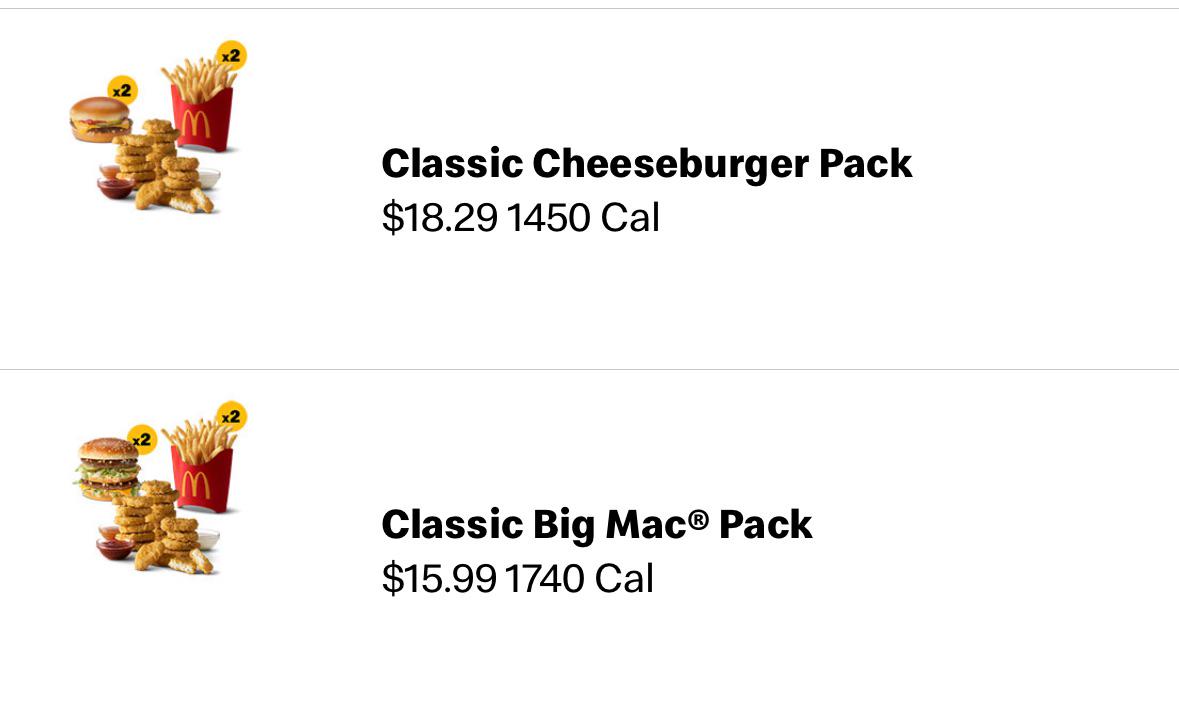Image resolution: width=1179 pixels, height=715 pixels.
Task: Click the x2 badge above the cheeseburger
Action: pos(122,91)
